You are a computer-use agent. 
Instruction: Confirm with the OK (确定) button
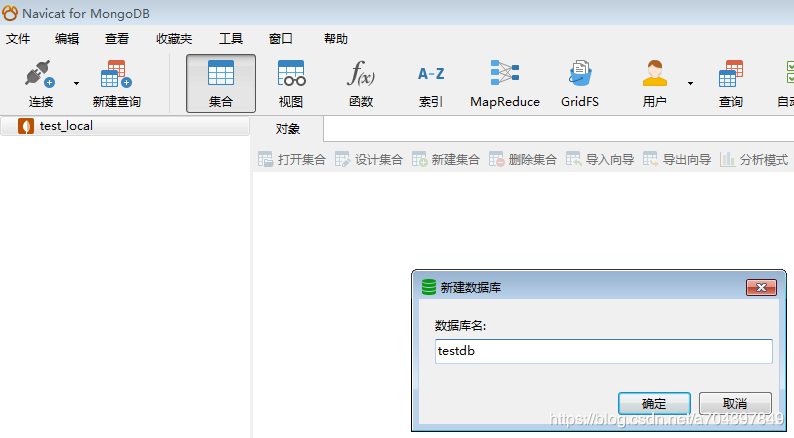point(654,404)
